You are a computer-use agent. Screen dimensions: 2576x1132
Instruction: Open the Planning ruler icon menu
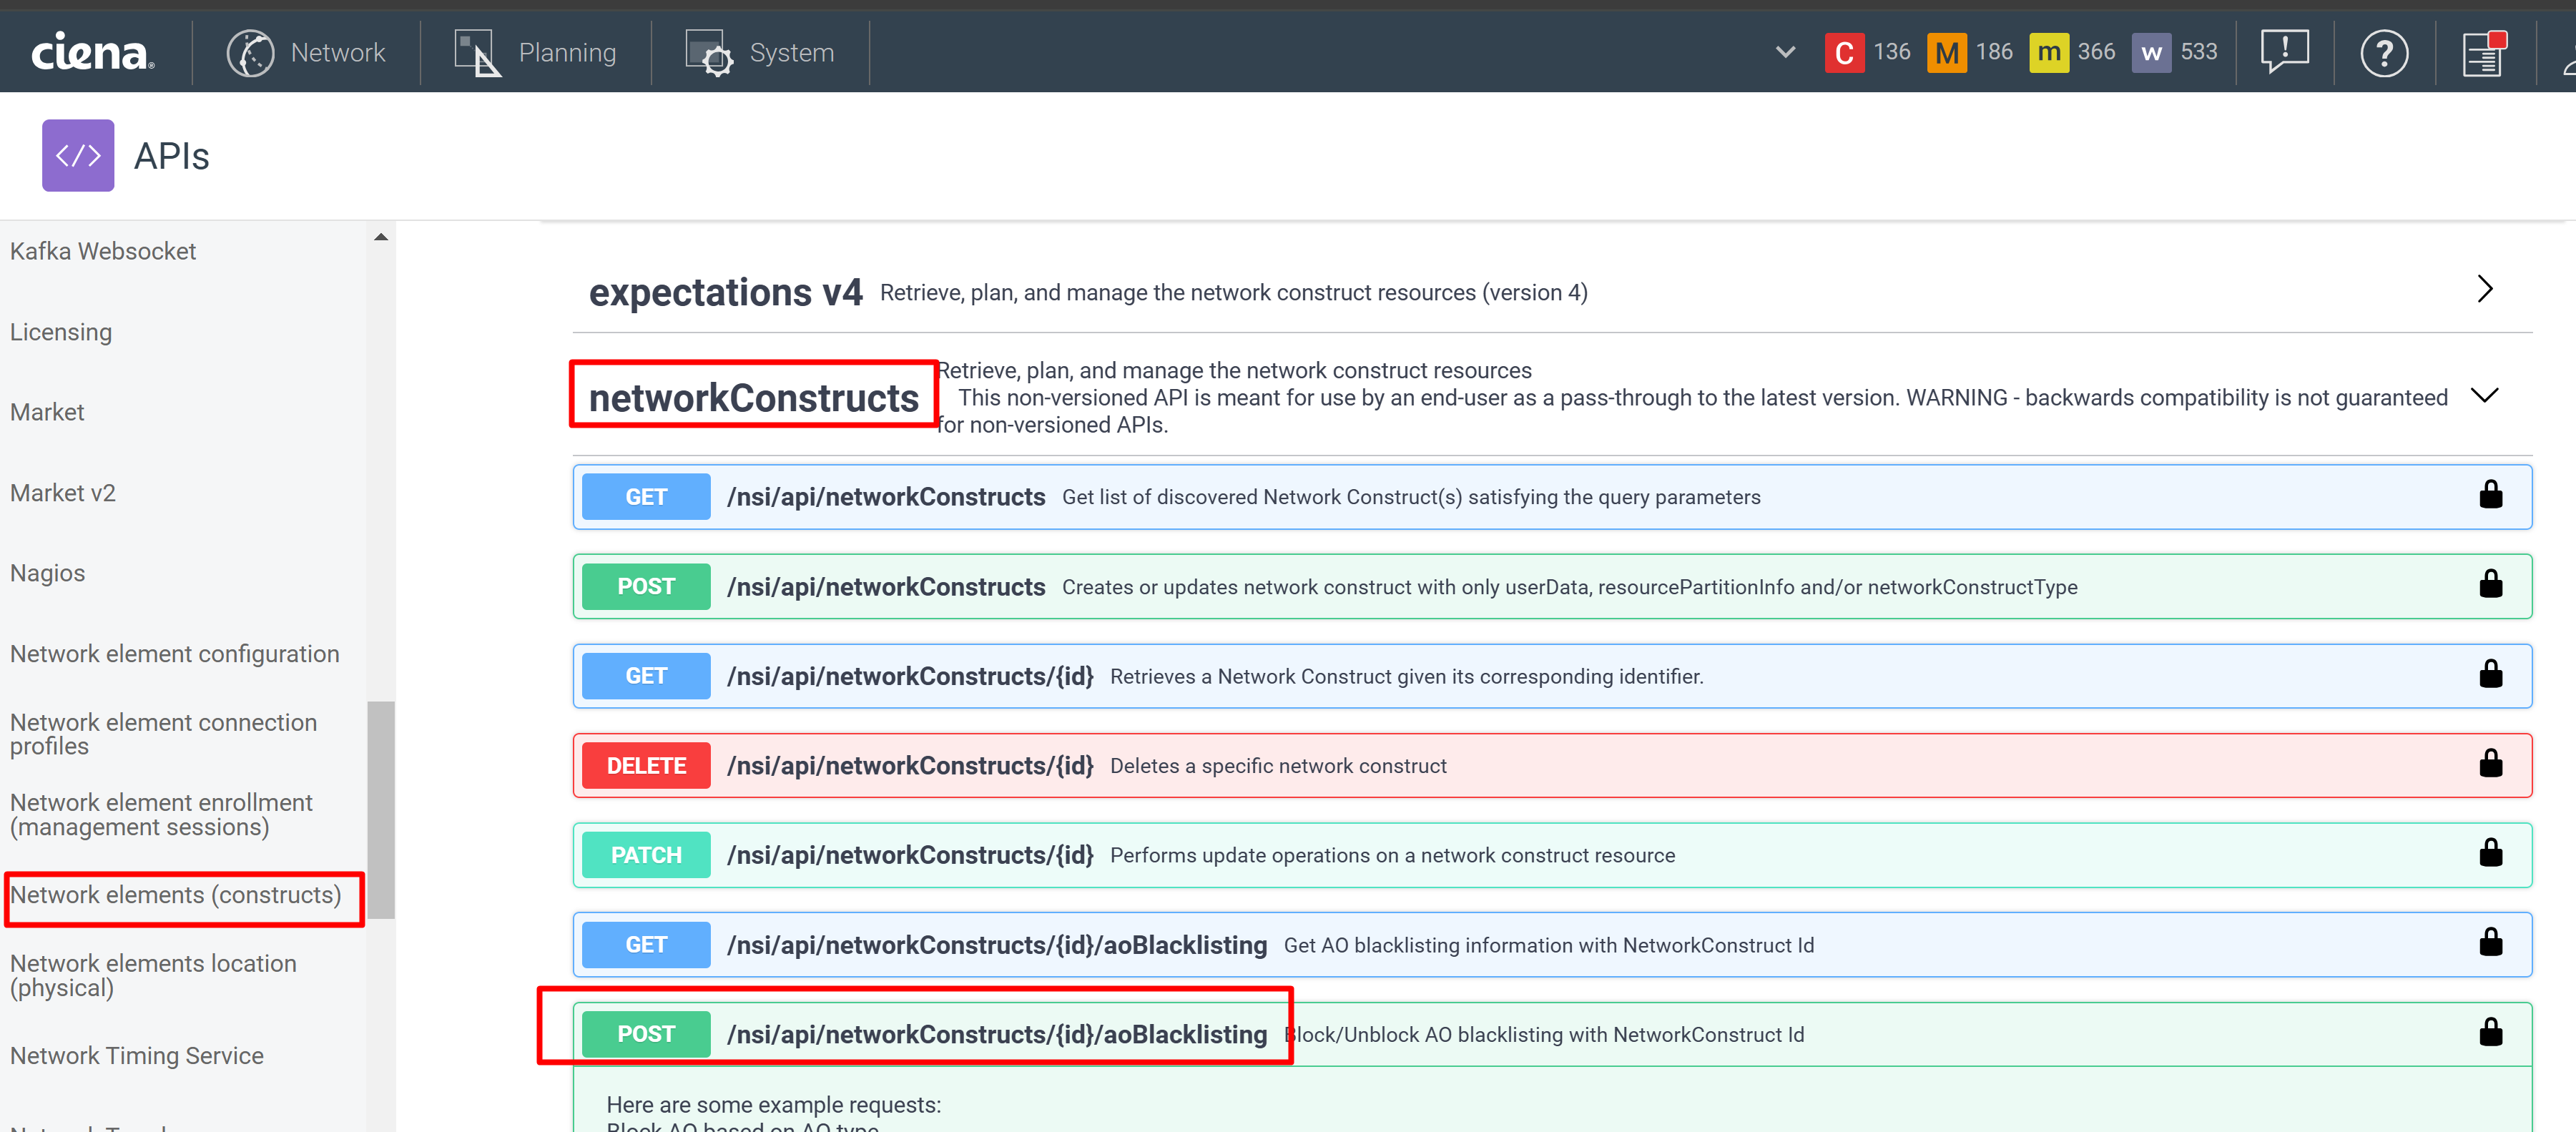(477, 52)
